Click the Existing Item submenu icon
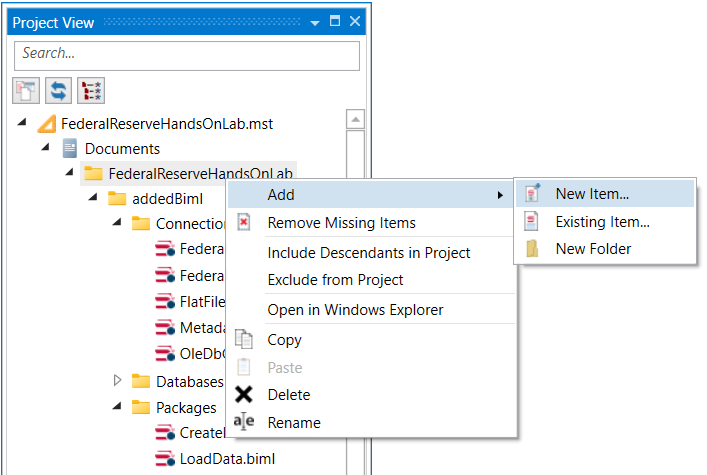707x475 pixels. (x=531, y=221)
